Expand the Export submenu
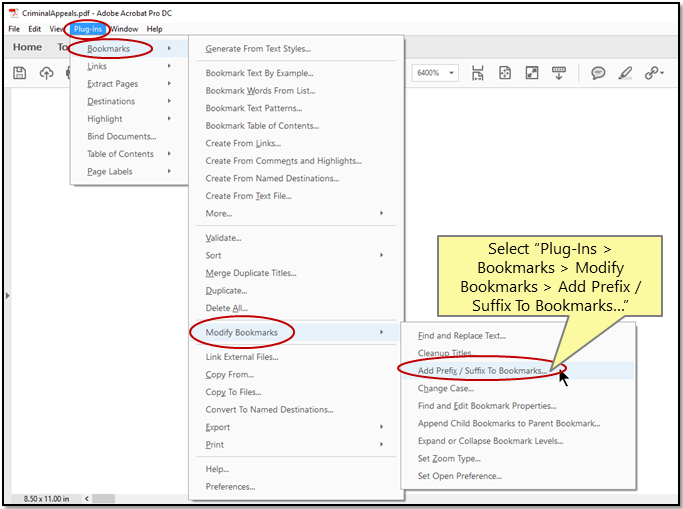The image size is (683, 509). 296,427
